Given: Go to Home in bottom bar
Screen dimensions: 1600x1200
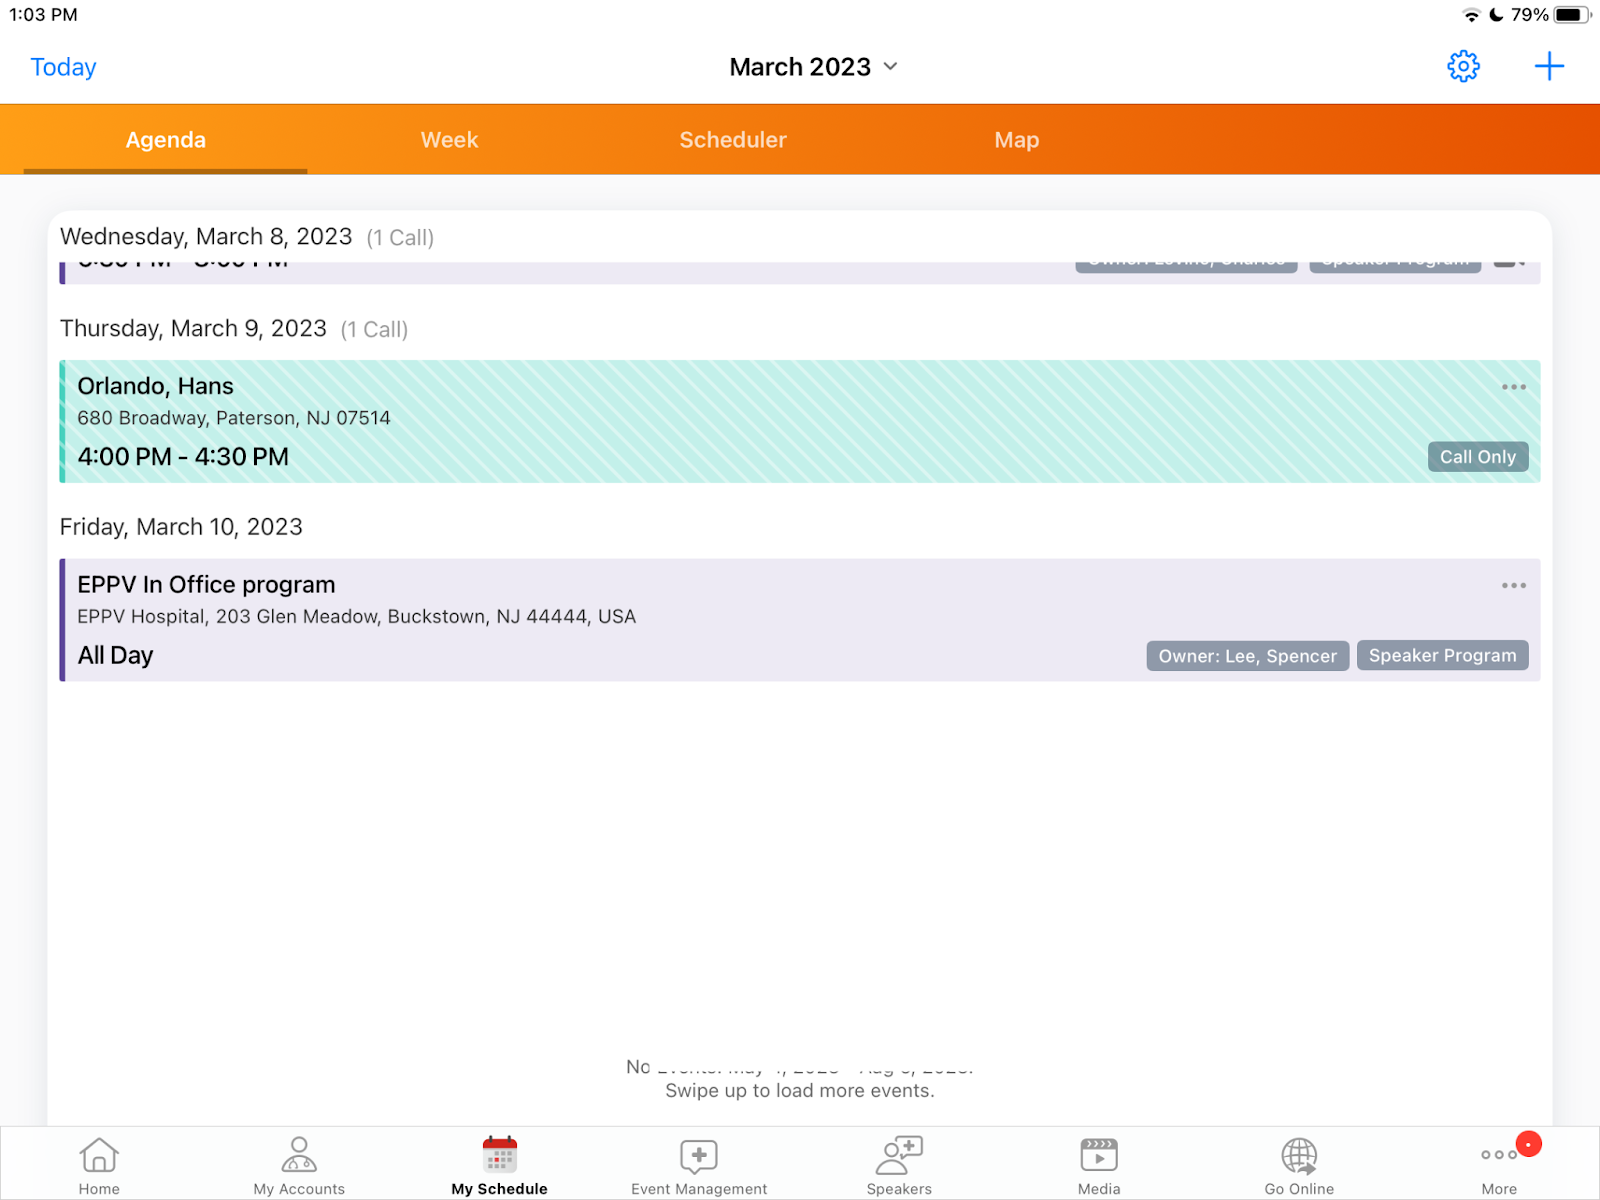Looking at the screenshot, I should 99,1165.
